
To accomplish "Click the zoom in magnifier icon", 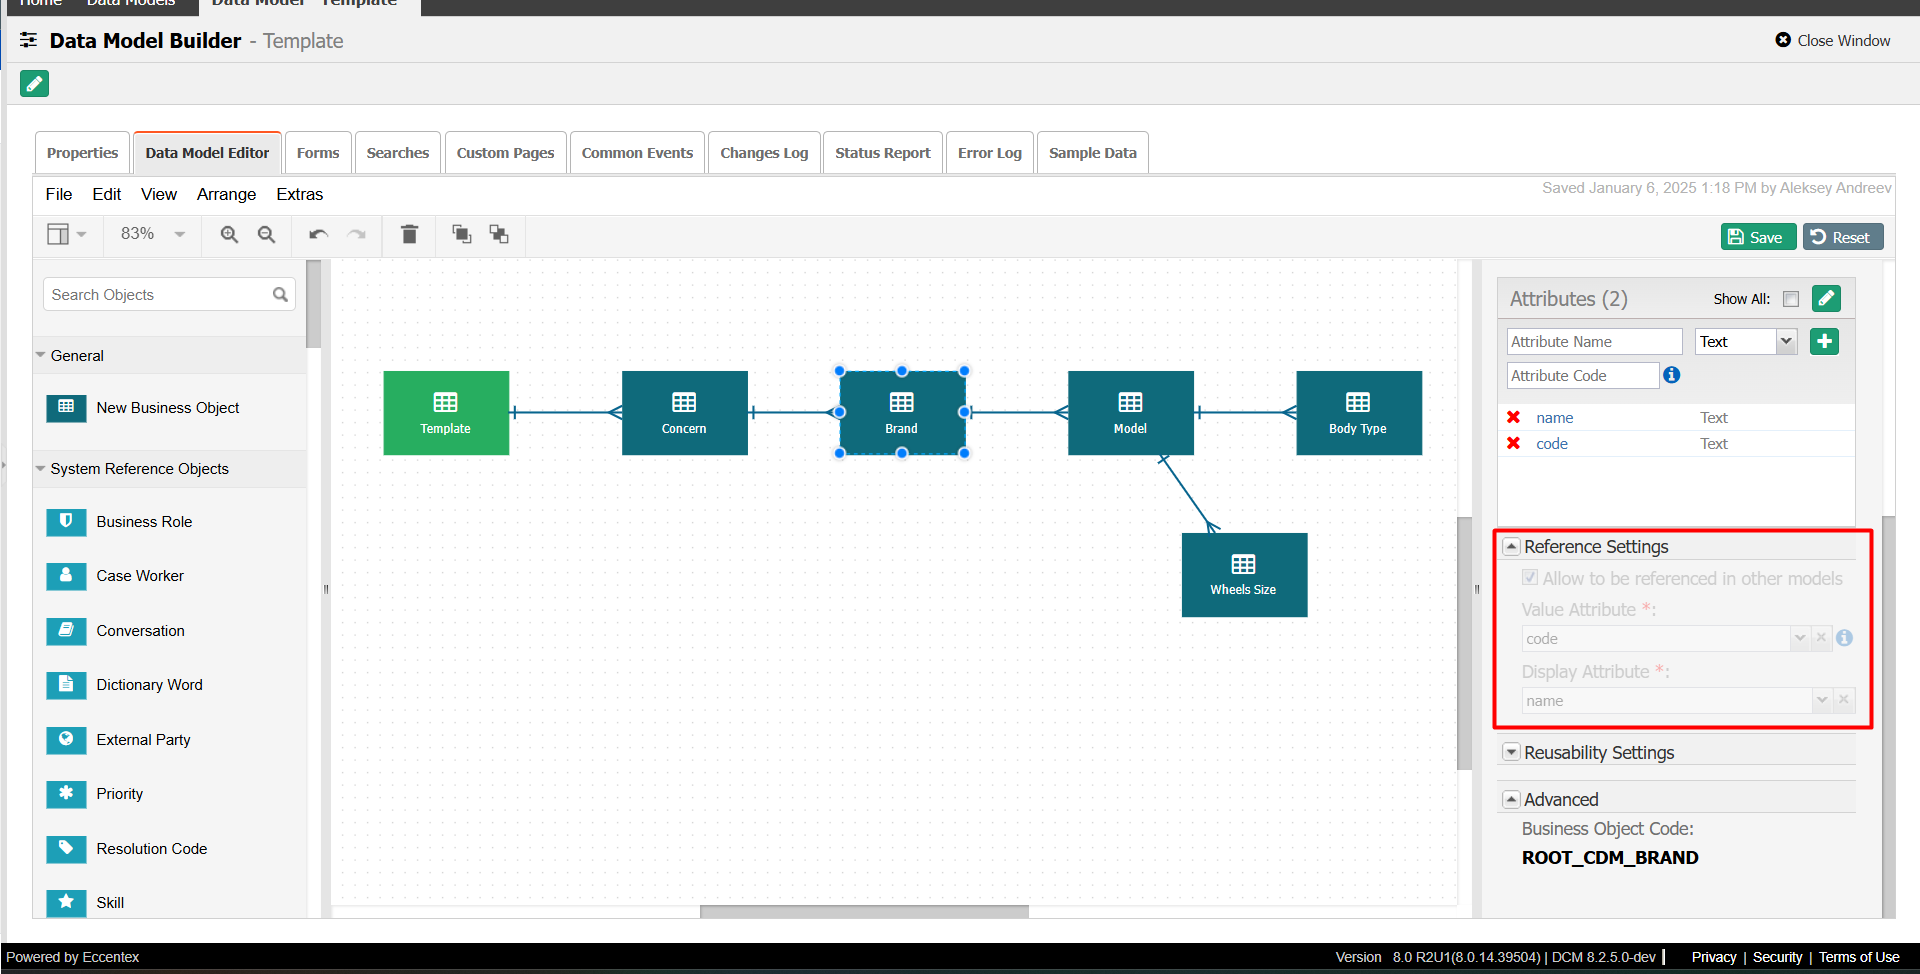I will click(229, 234).
